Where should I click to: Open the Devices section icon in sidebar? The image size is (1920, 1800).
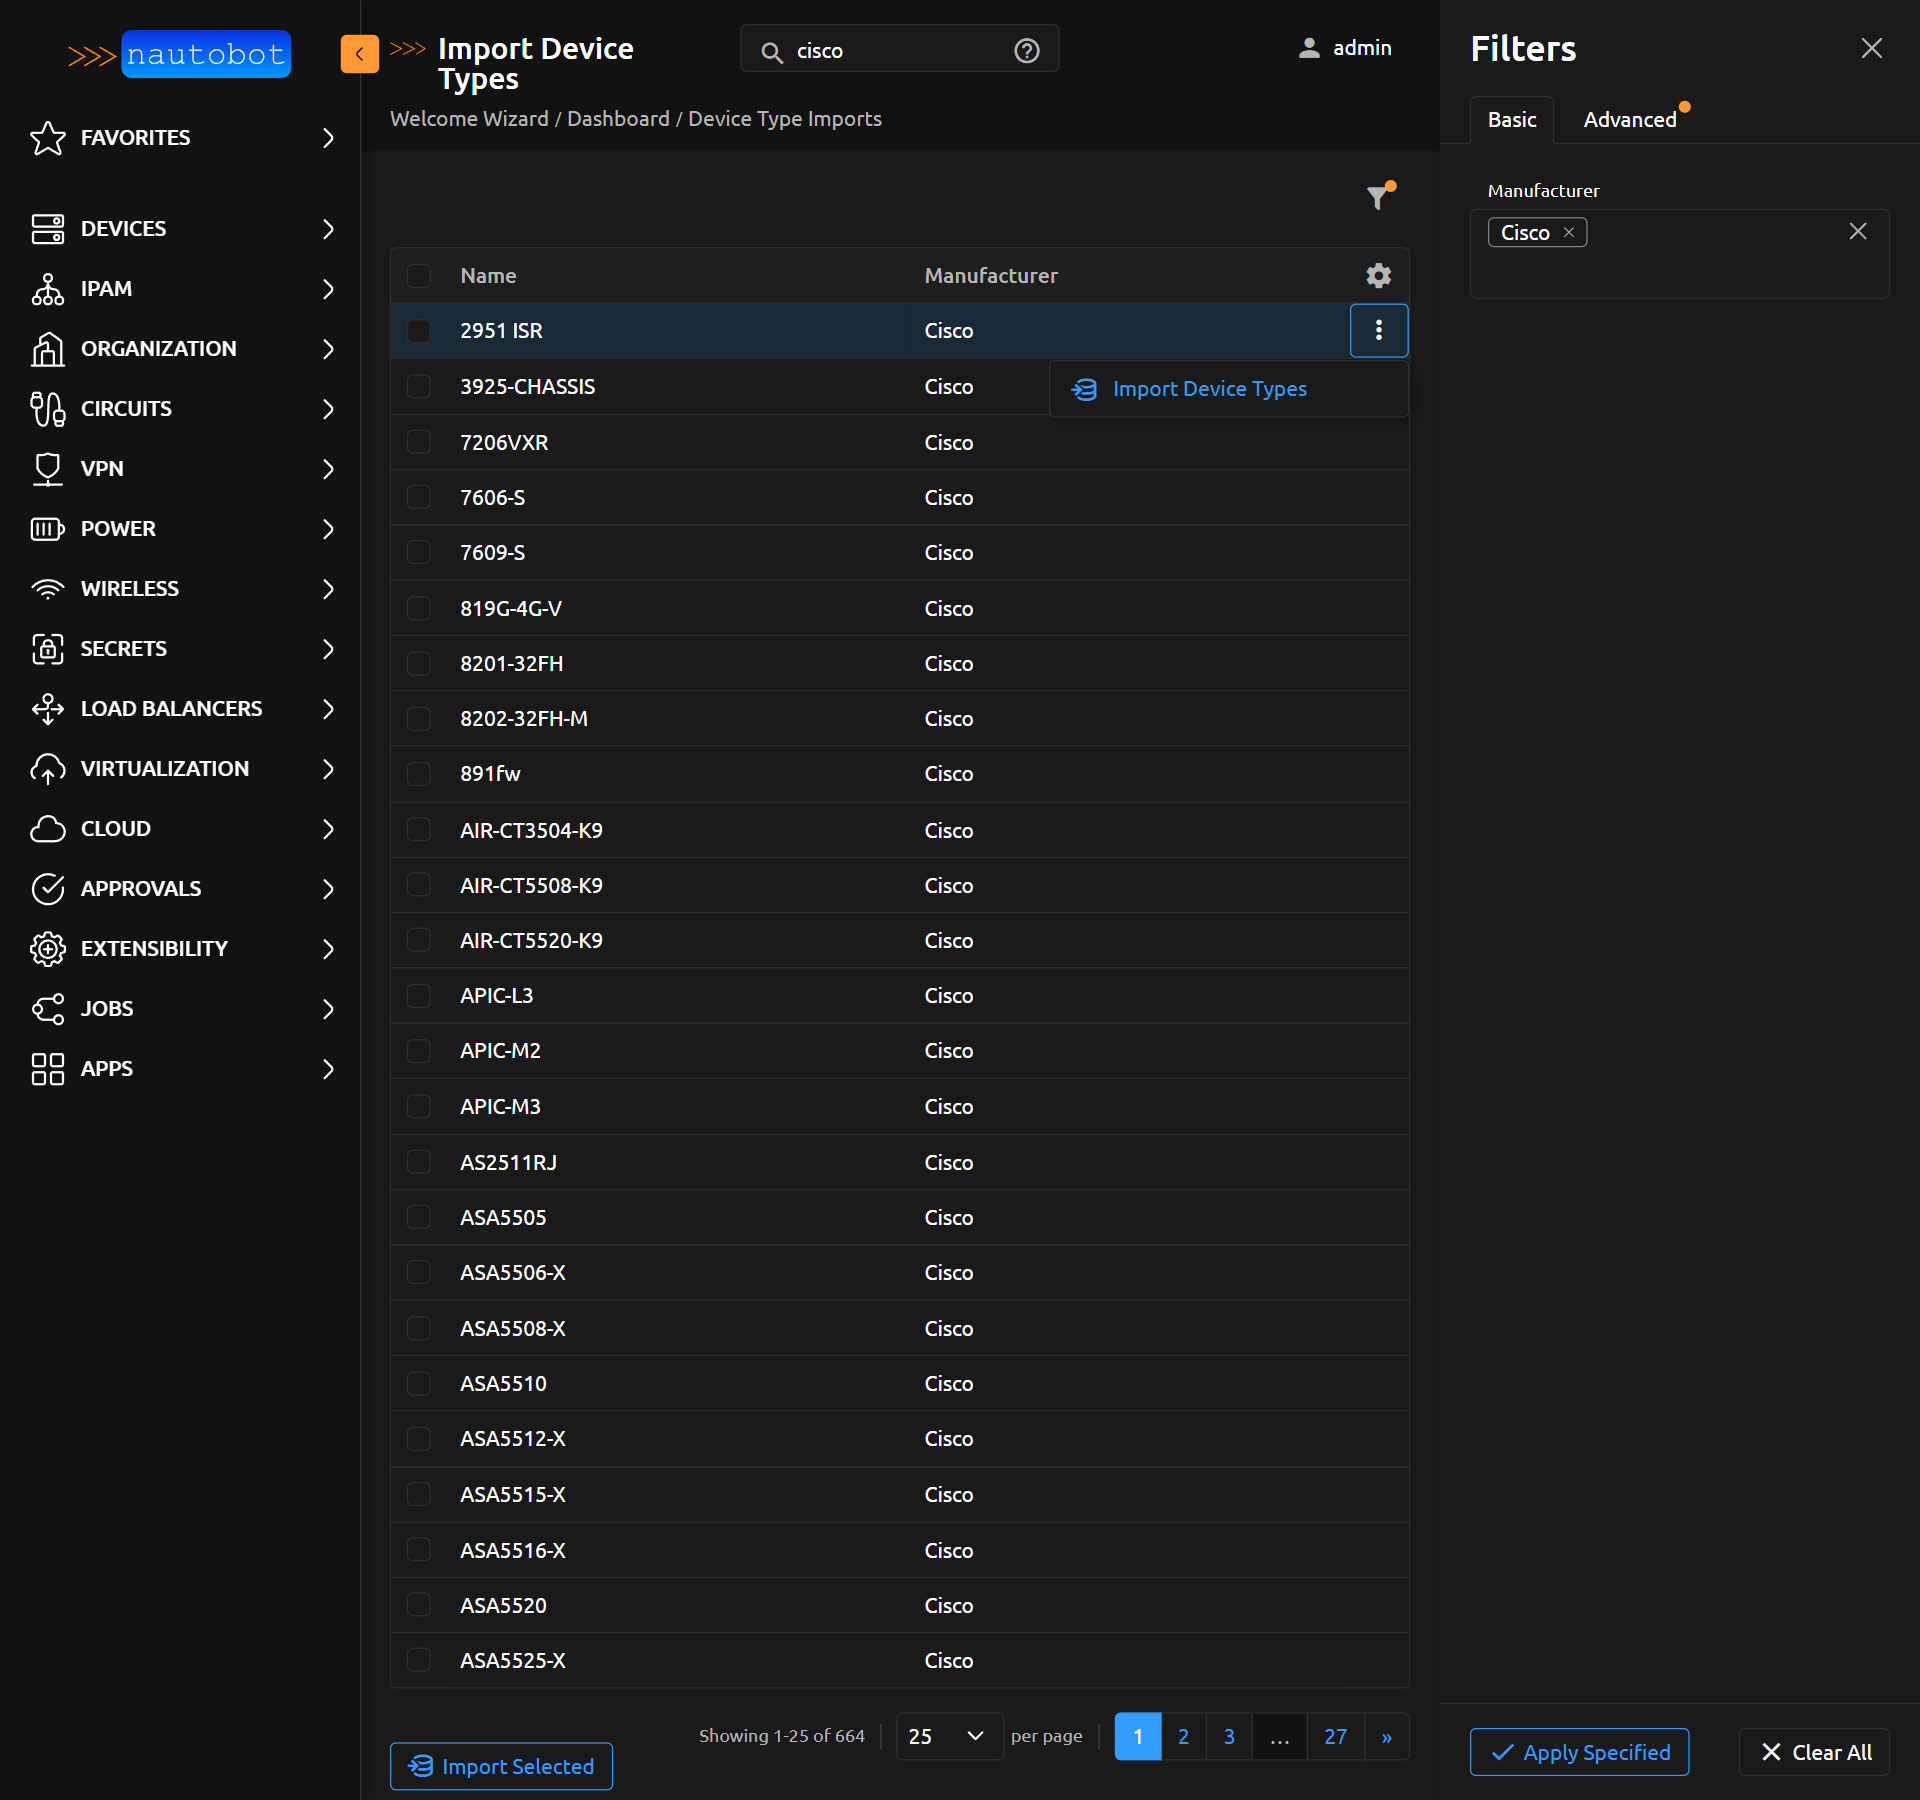(48, 228)
